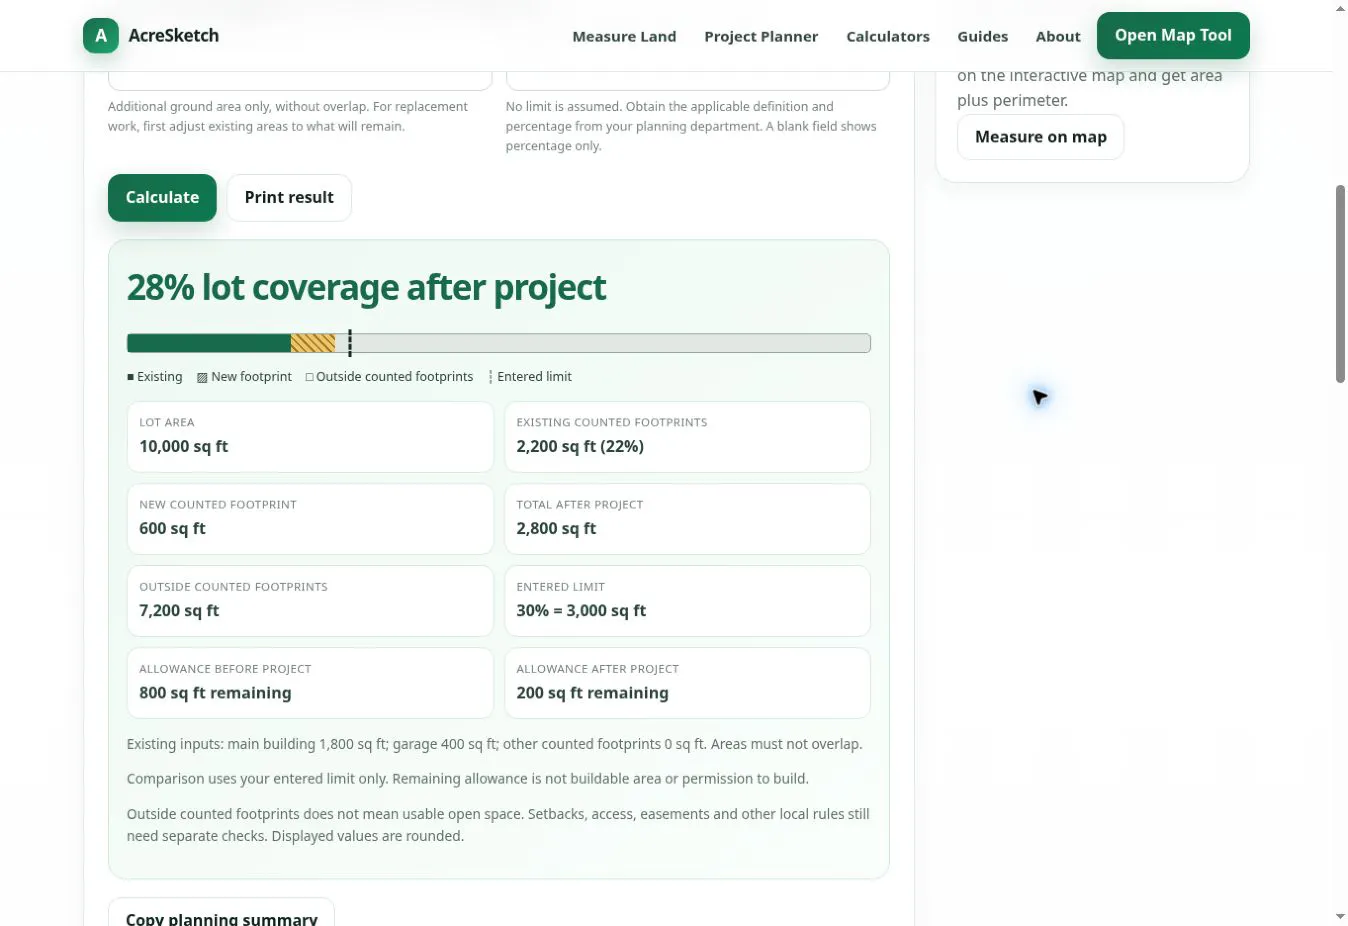1348x926 pixels.
Task: Click the '2,800 sq ft' total value
Action: click(x=556, y=529)
